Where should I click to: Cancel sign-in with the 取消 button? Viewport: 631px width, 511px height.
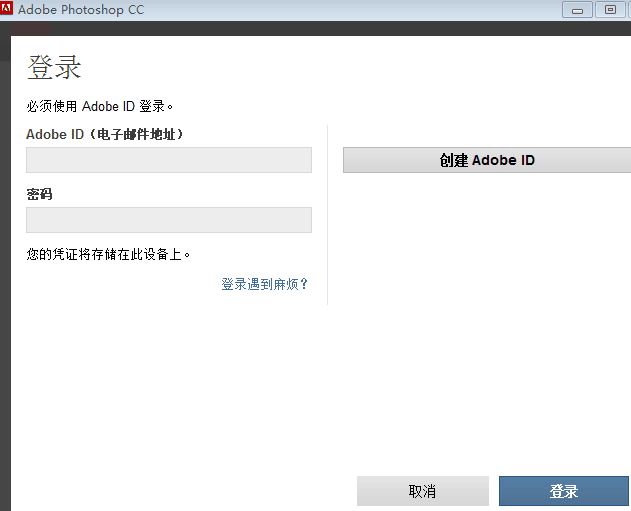point(423,491)
